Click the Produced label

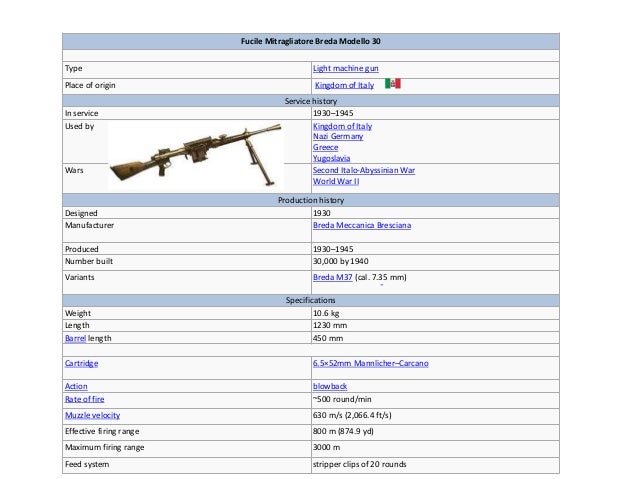81,249
